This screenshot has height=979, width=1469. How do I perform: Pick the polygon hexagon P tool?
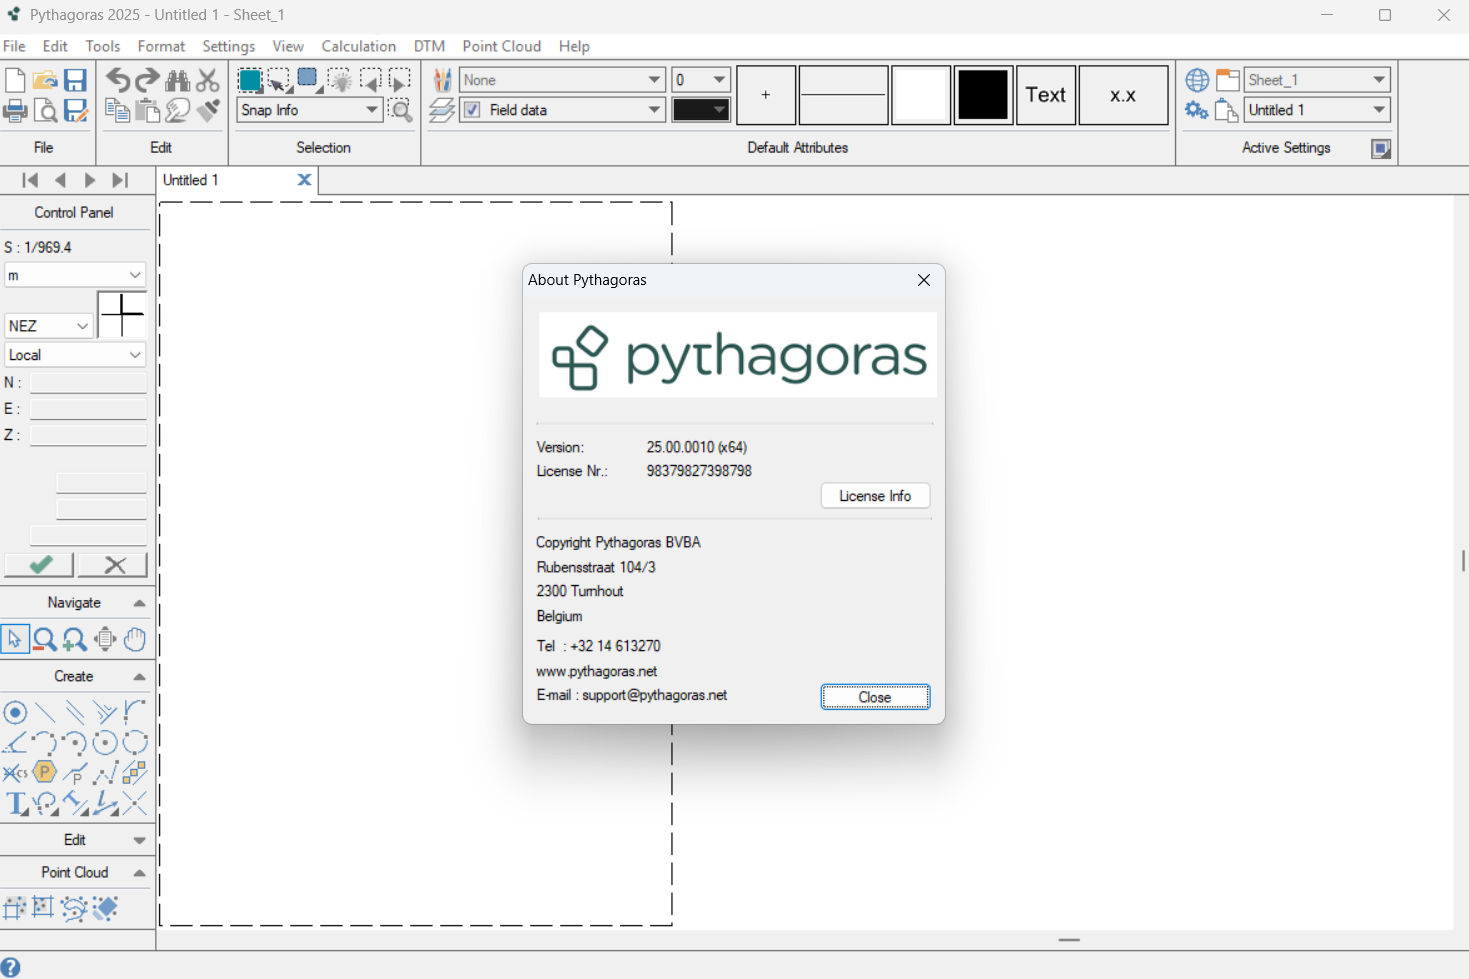(x=45, y=772)
